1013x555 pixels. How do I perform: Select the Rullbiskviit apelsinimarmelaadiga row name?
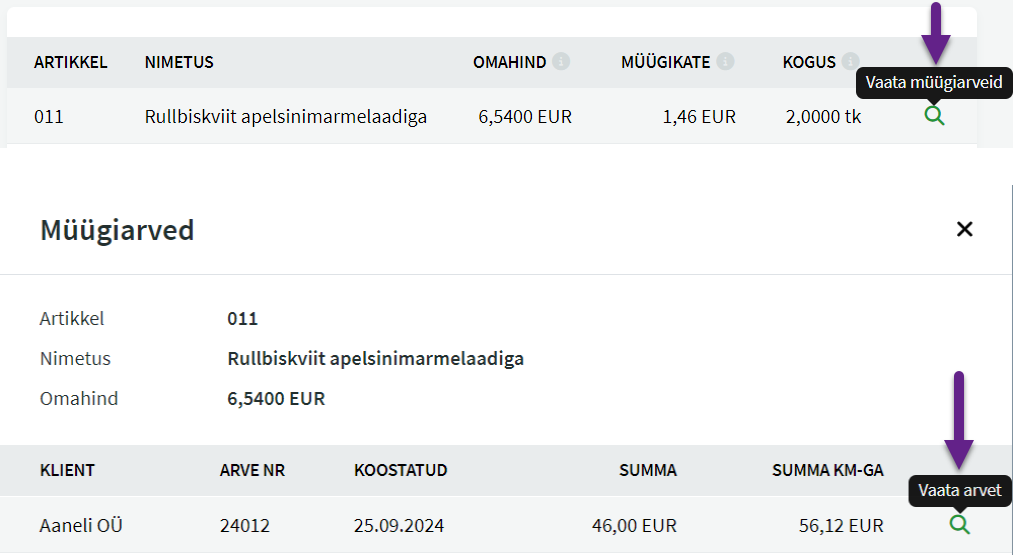pos(286,116)
